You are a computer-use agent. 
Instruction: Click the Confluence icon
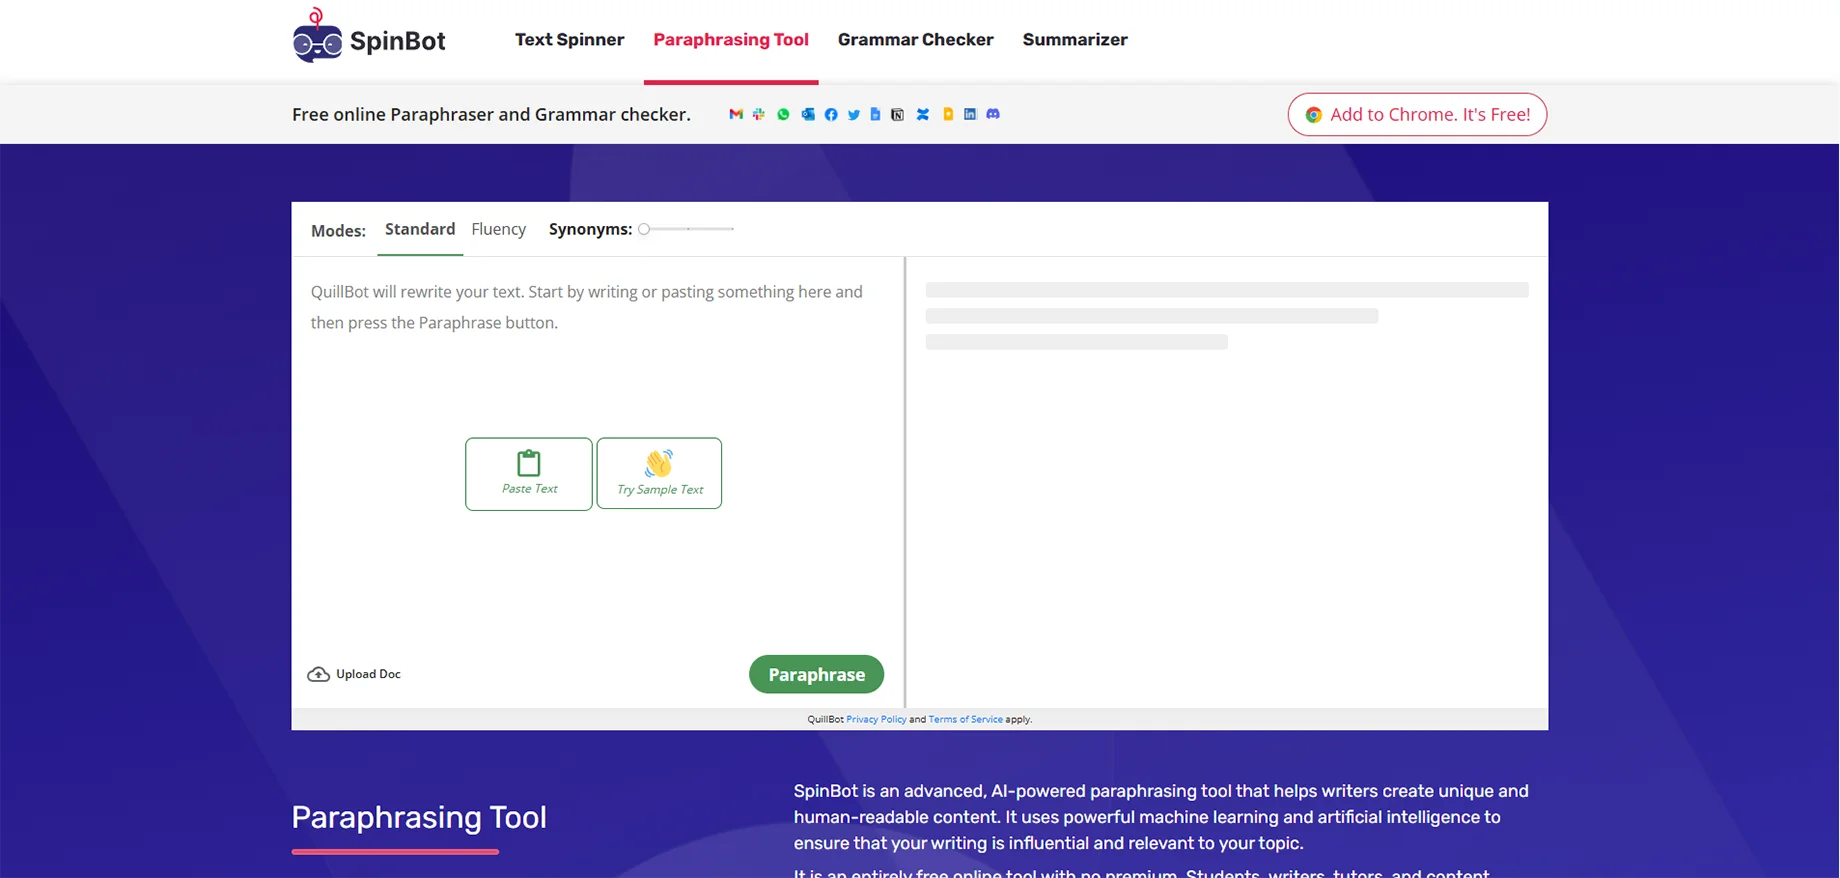(x=923, y=114)
